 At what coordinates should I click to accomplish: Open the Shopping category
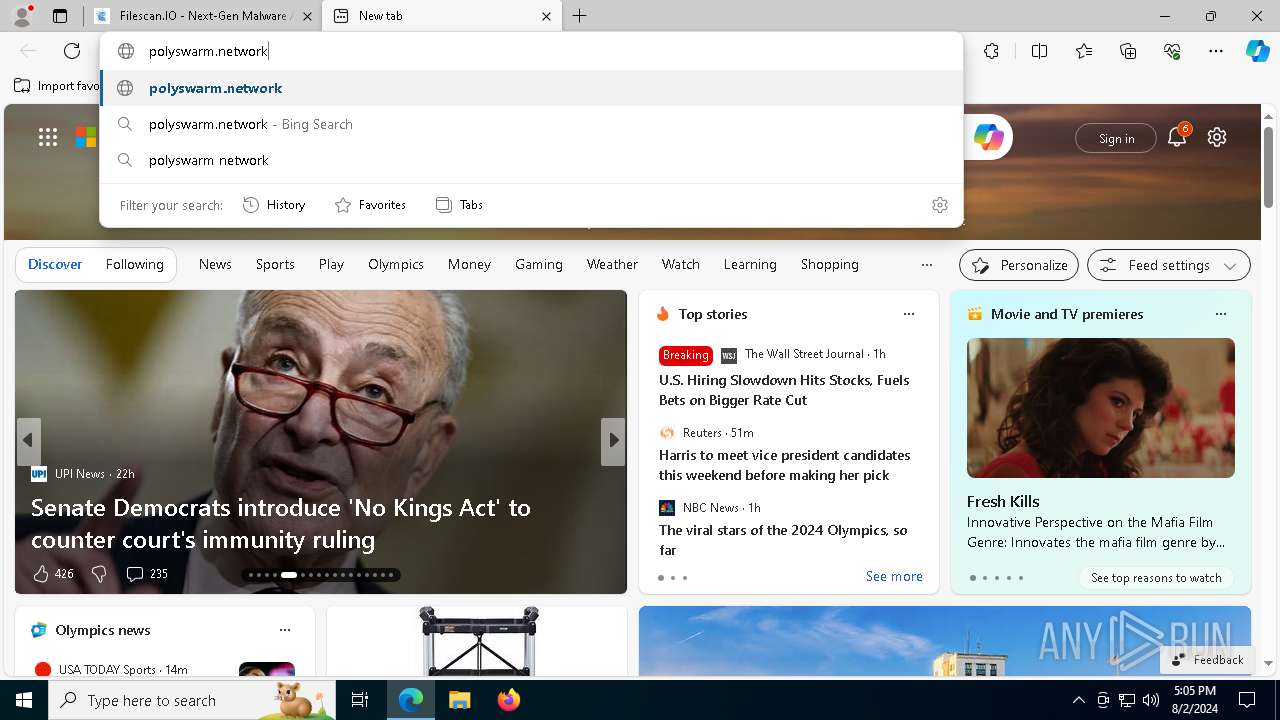pos(829,264)
